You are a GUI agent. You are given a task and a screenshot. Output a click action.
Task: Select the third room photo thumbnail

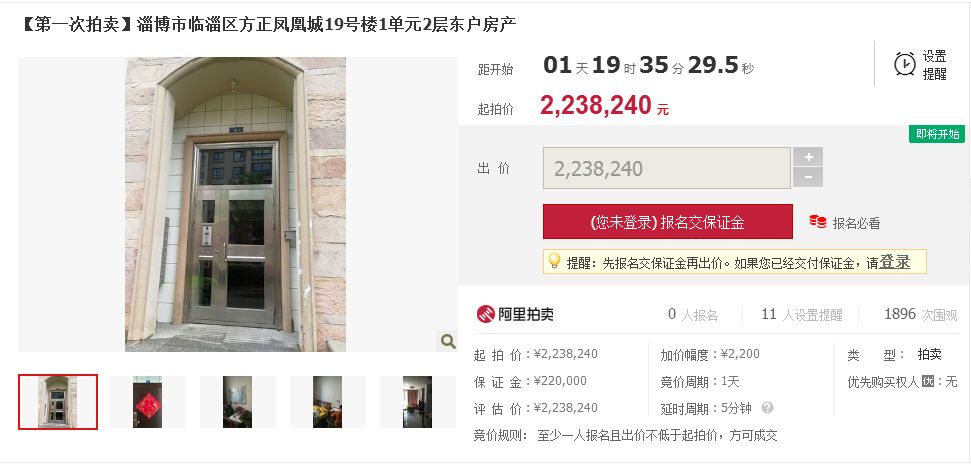point(238,401)
